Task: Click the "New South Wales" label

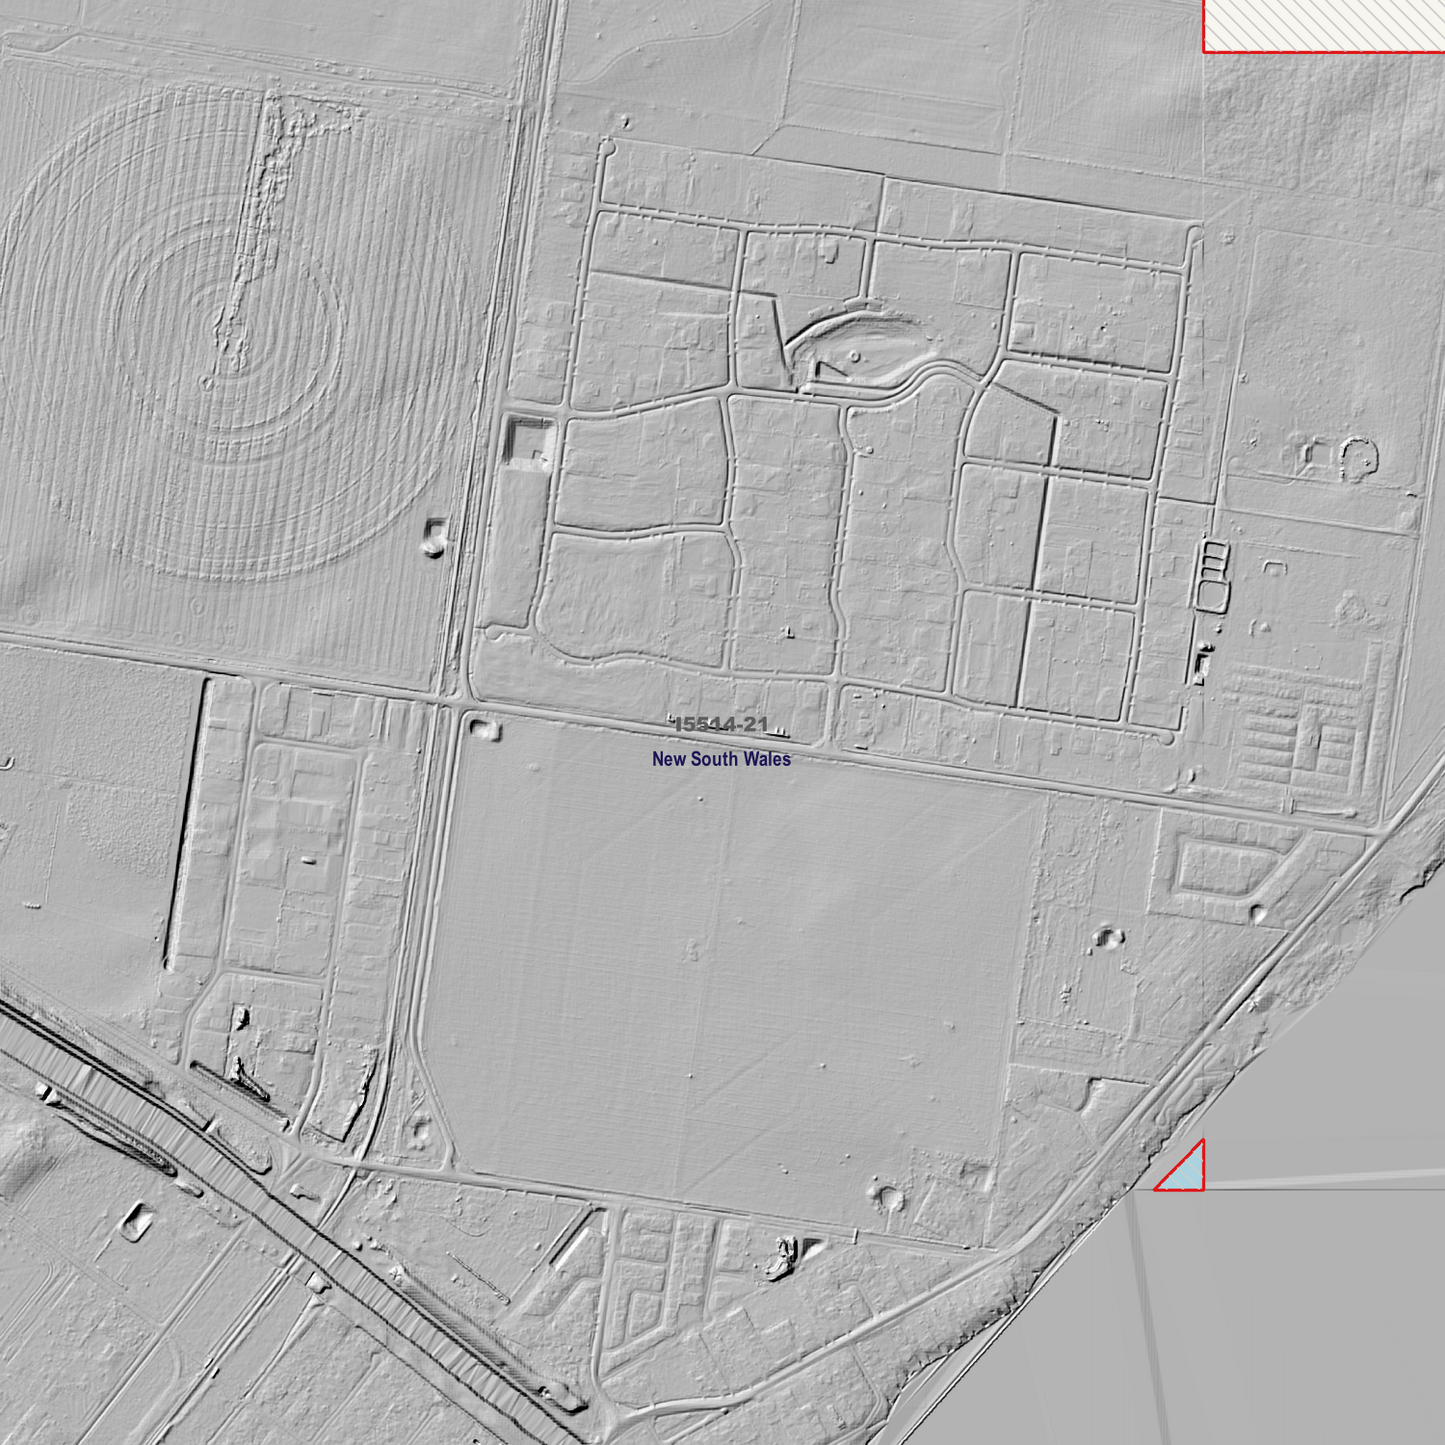Action: (x=721, y=759)
